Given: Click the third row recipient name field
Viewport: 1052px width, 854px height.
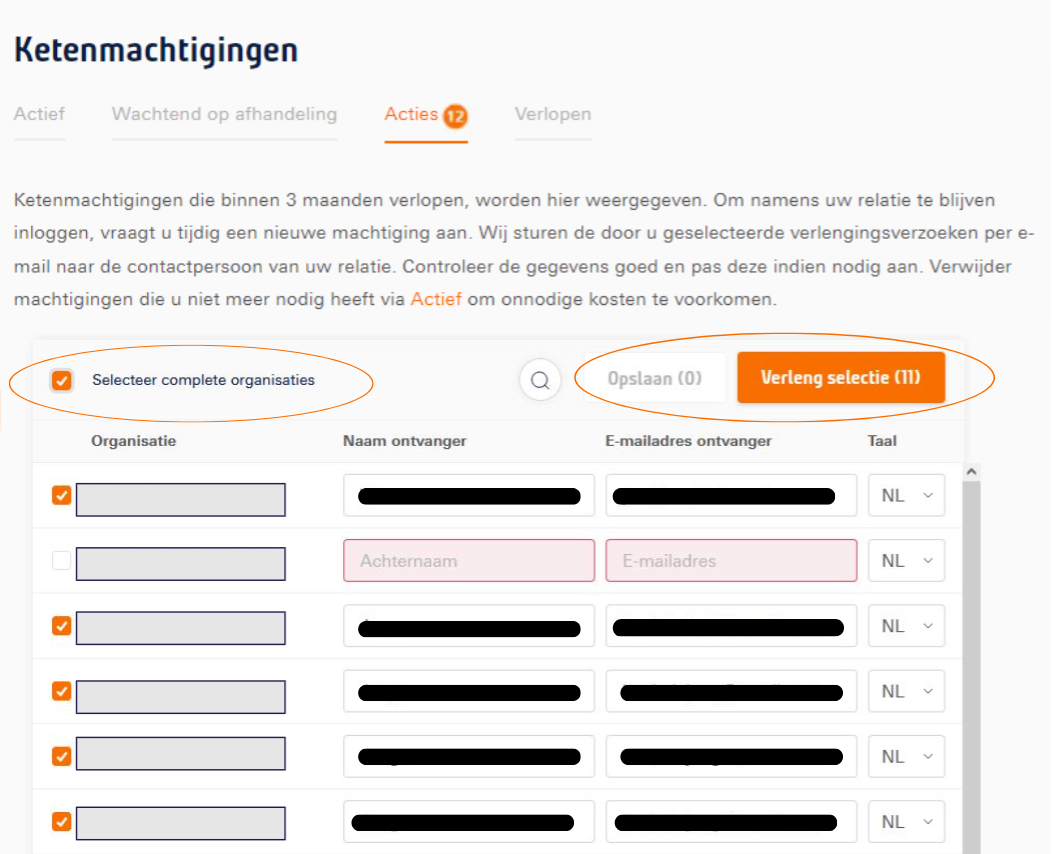Looking at the screenshot, I should (x=469, y=626).
